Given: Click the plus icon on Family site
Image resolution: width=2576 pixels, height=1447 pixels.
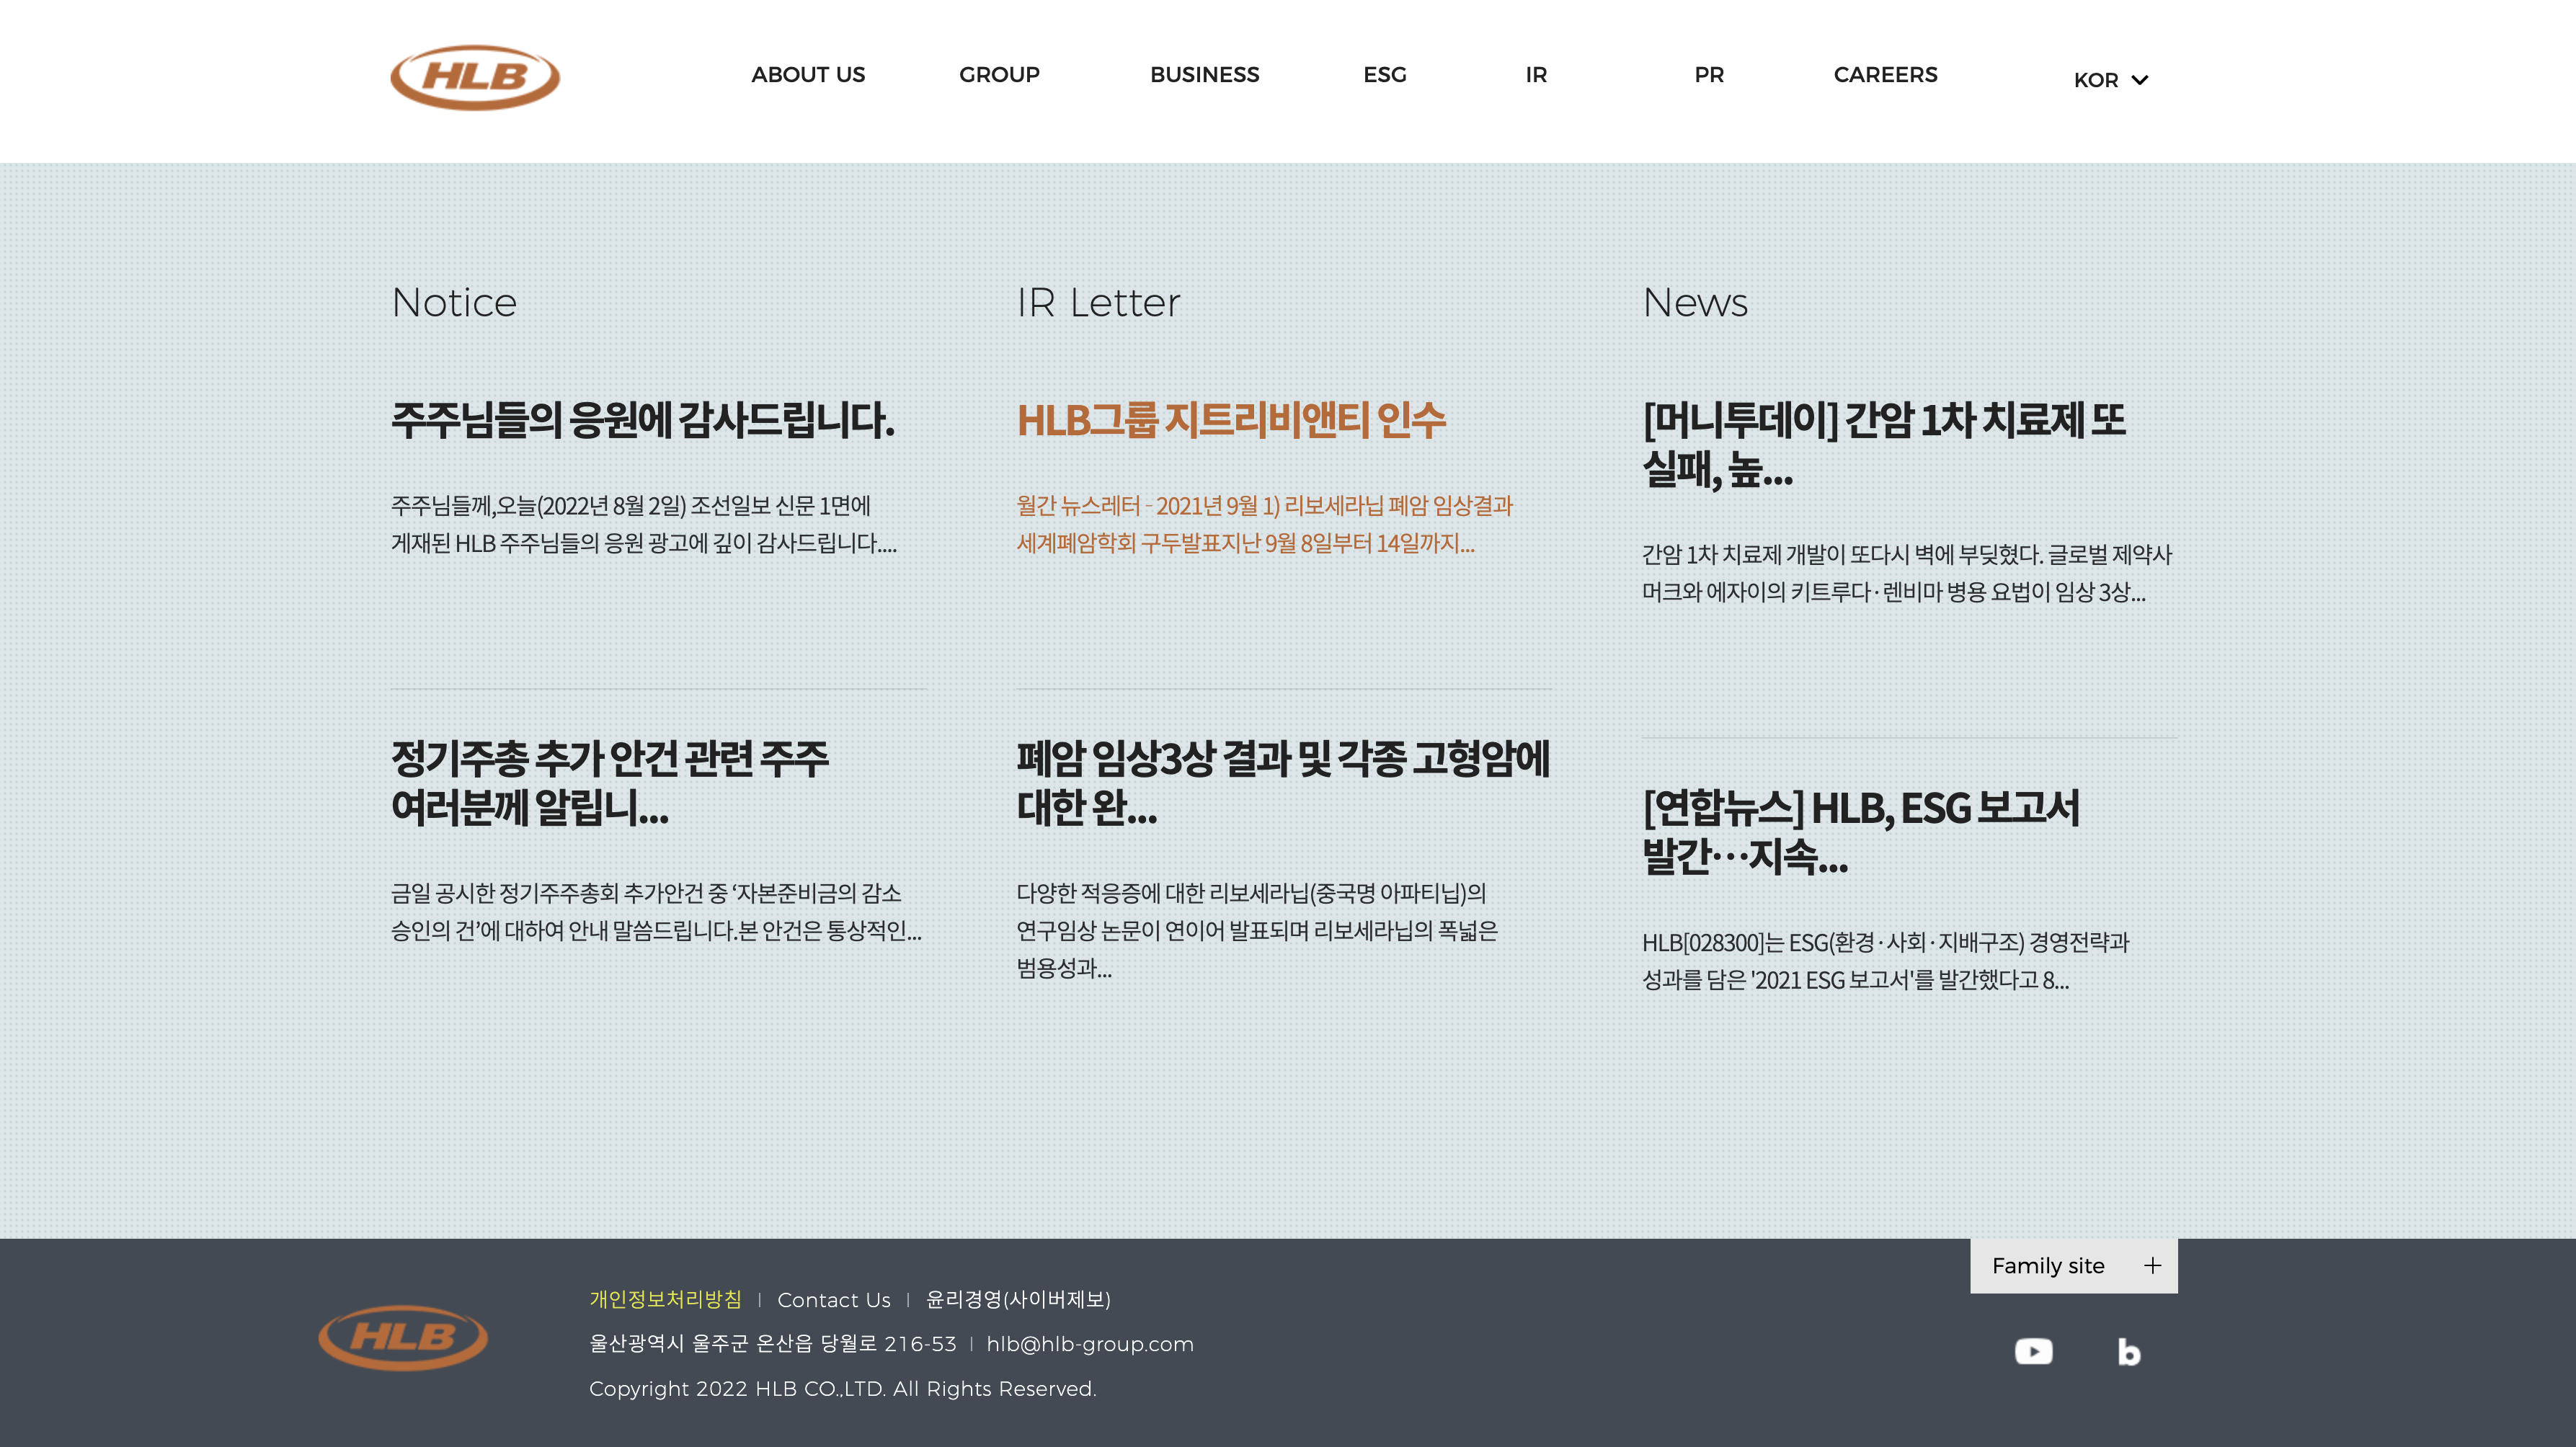Looking at the screenshot, I should (x=2152, y=1266).
